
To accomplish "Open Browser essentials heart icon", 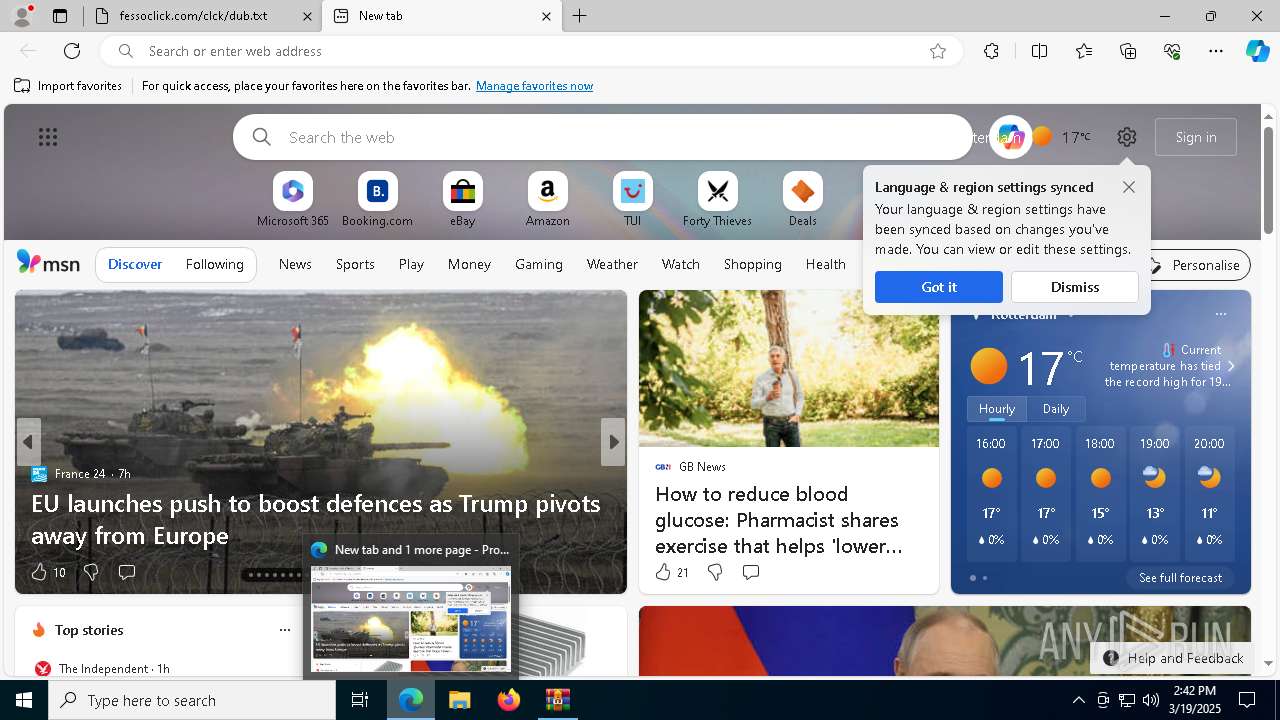I will [x=1172, y=51].
